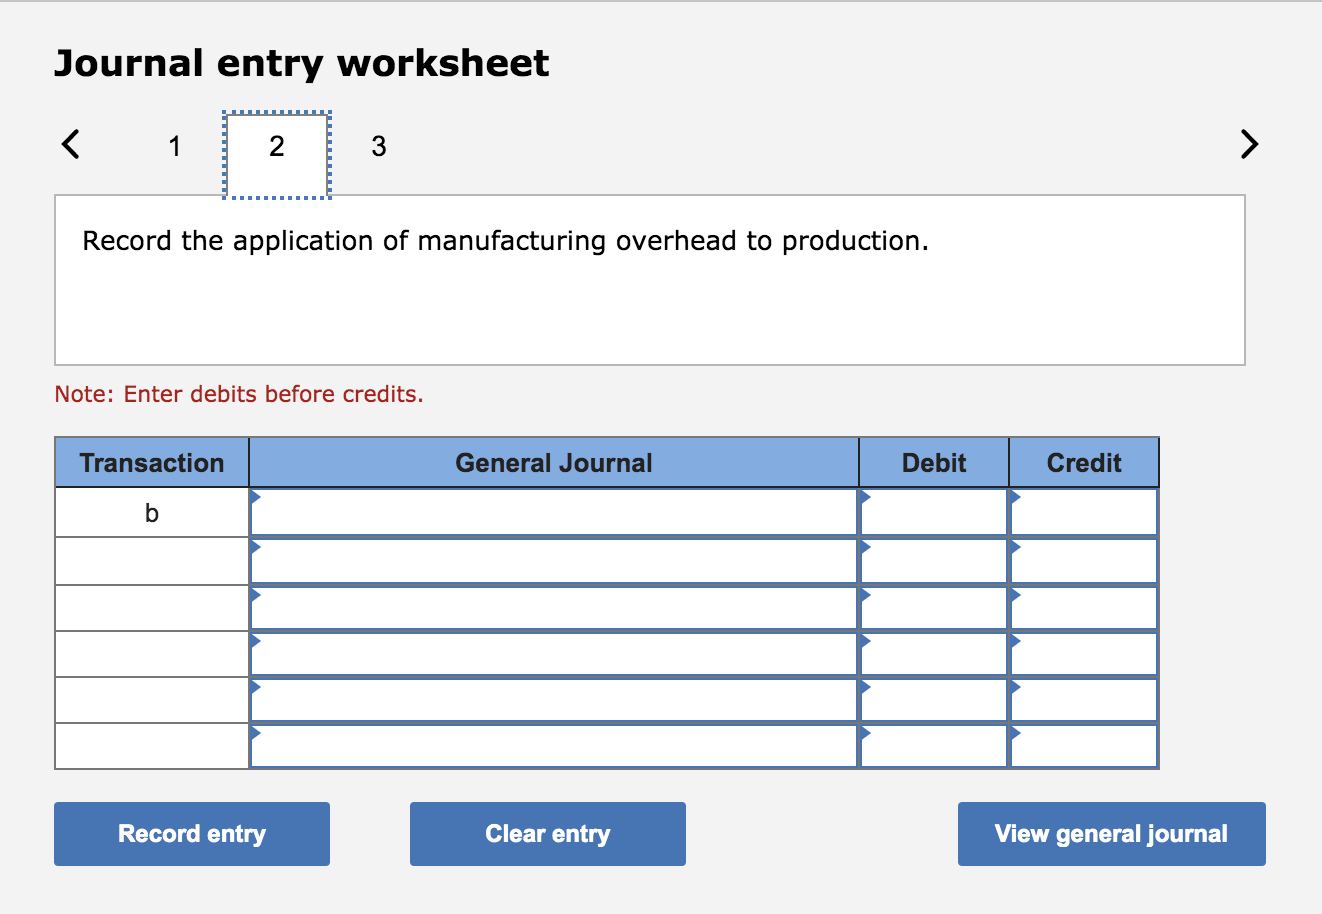
Task: Click the Record entry button
Action: tap(191, 833)
